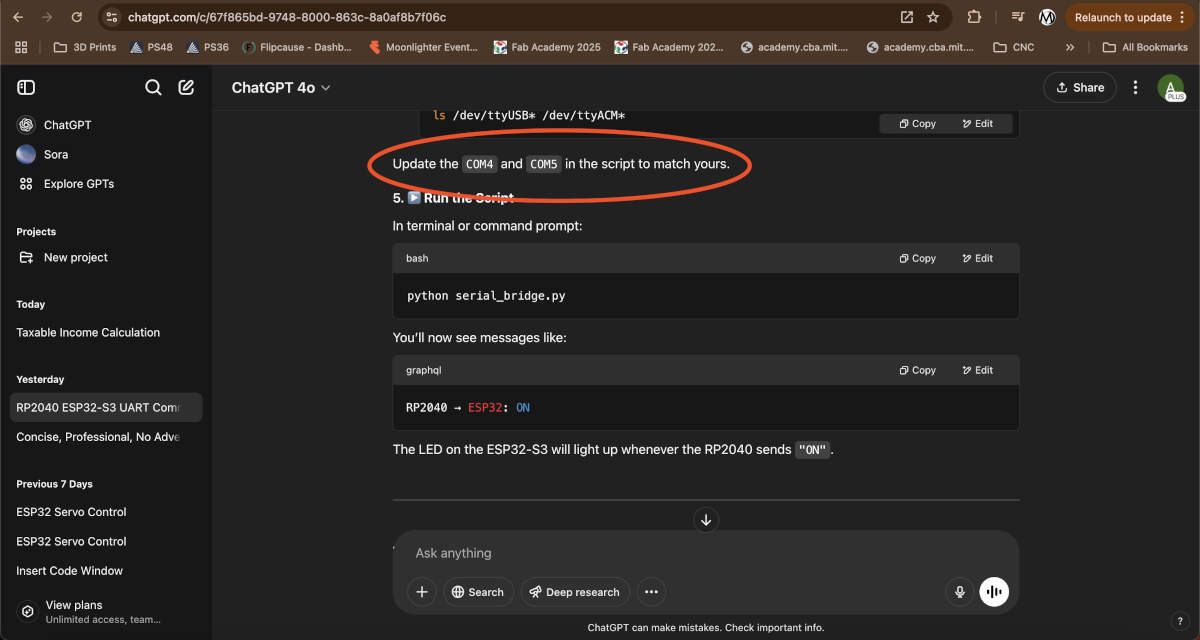Open the account avatar with PLUS badge
The height and width of the screenshot is (640, 1200).
[x=1171, y=88]
